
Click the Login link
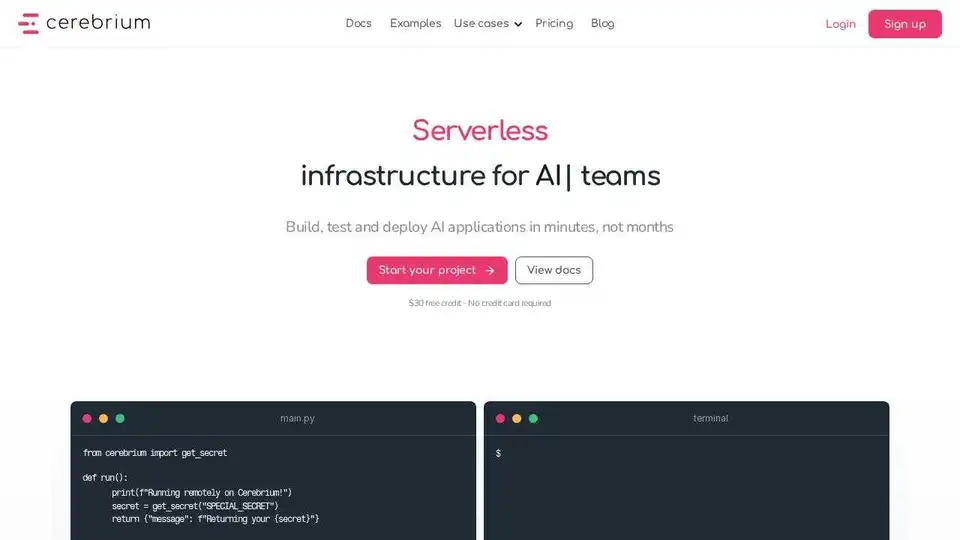click(x=840, y=24)
